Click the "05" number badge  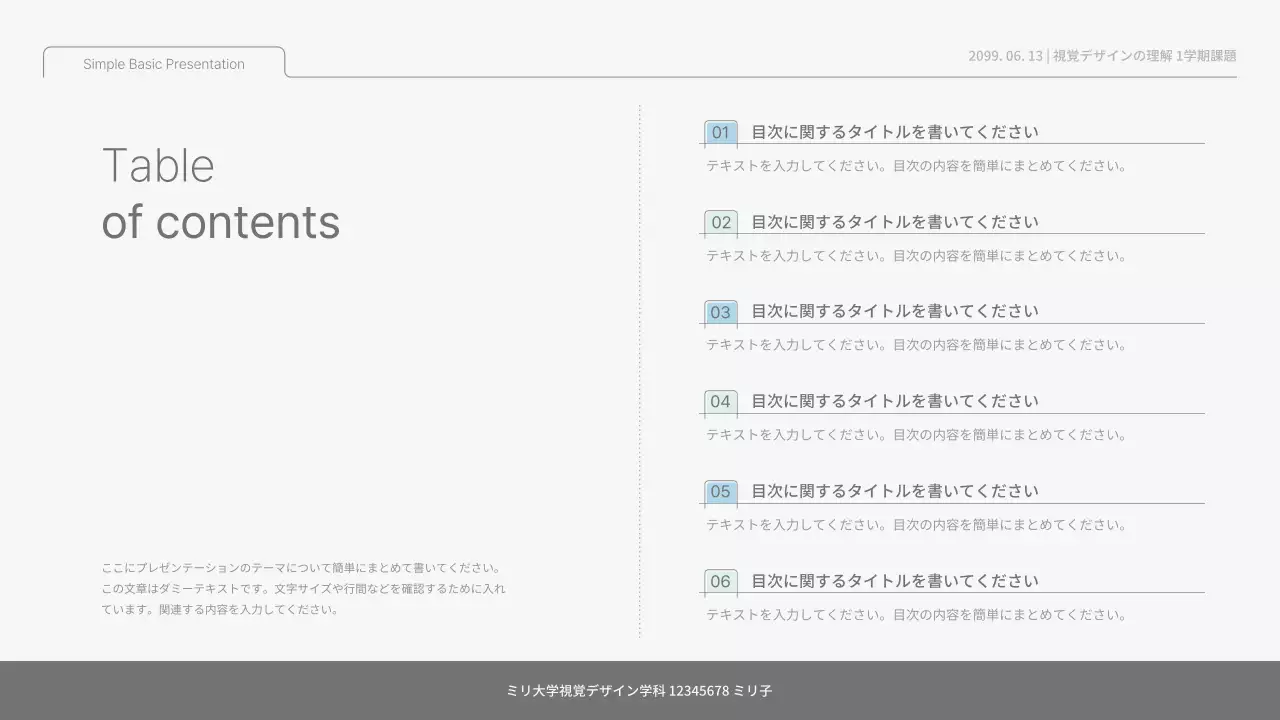(720, 491)
